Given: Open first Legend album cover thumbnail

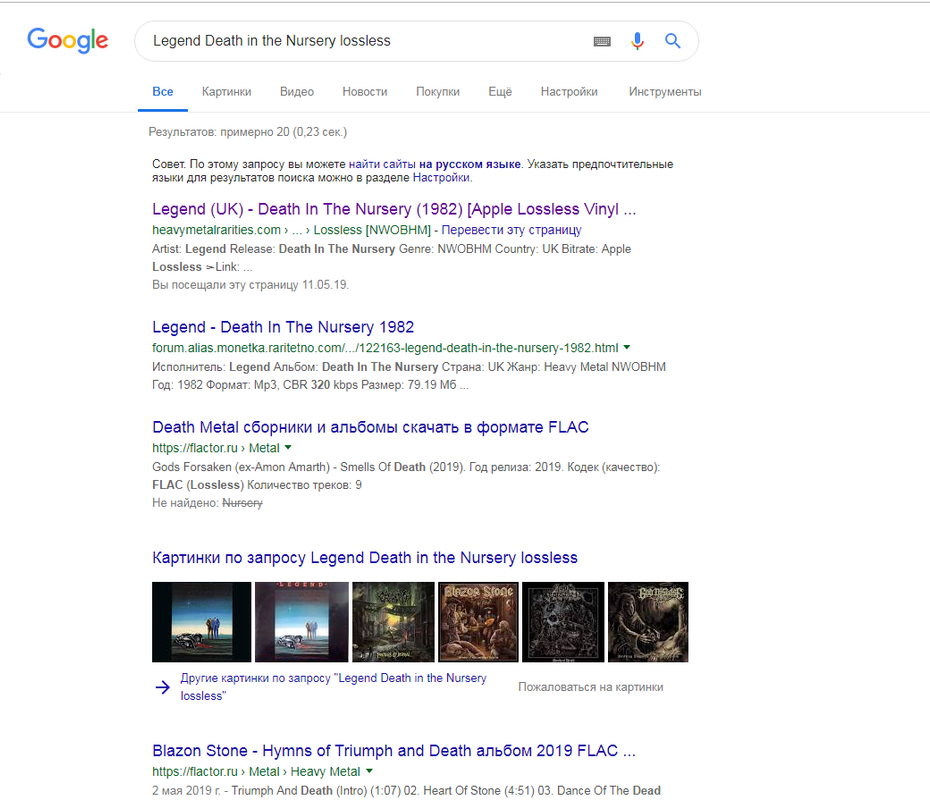Looking at the screenshot, I should [x=202, y=622].
